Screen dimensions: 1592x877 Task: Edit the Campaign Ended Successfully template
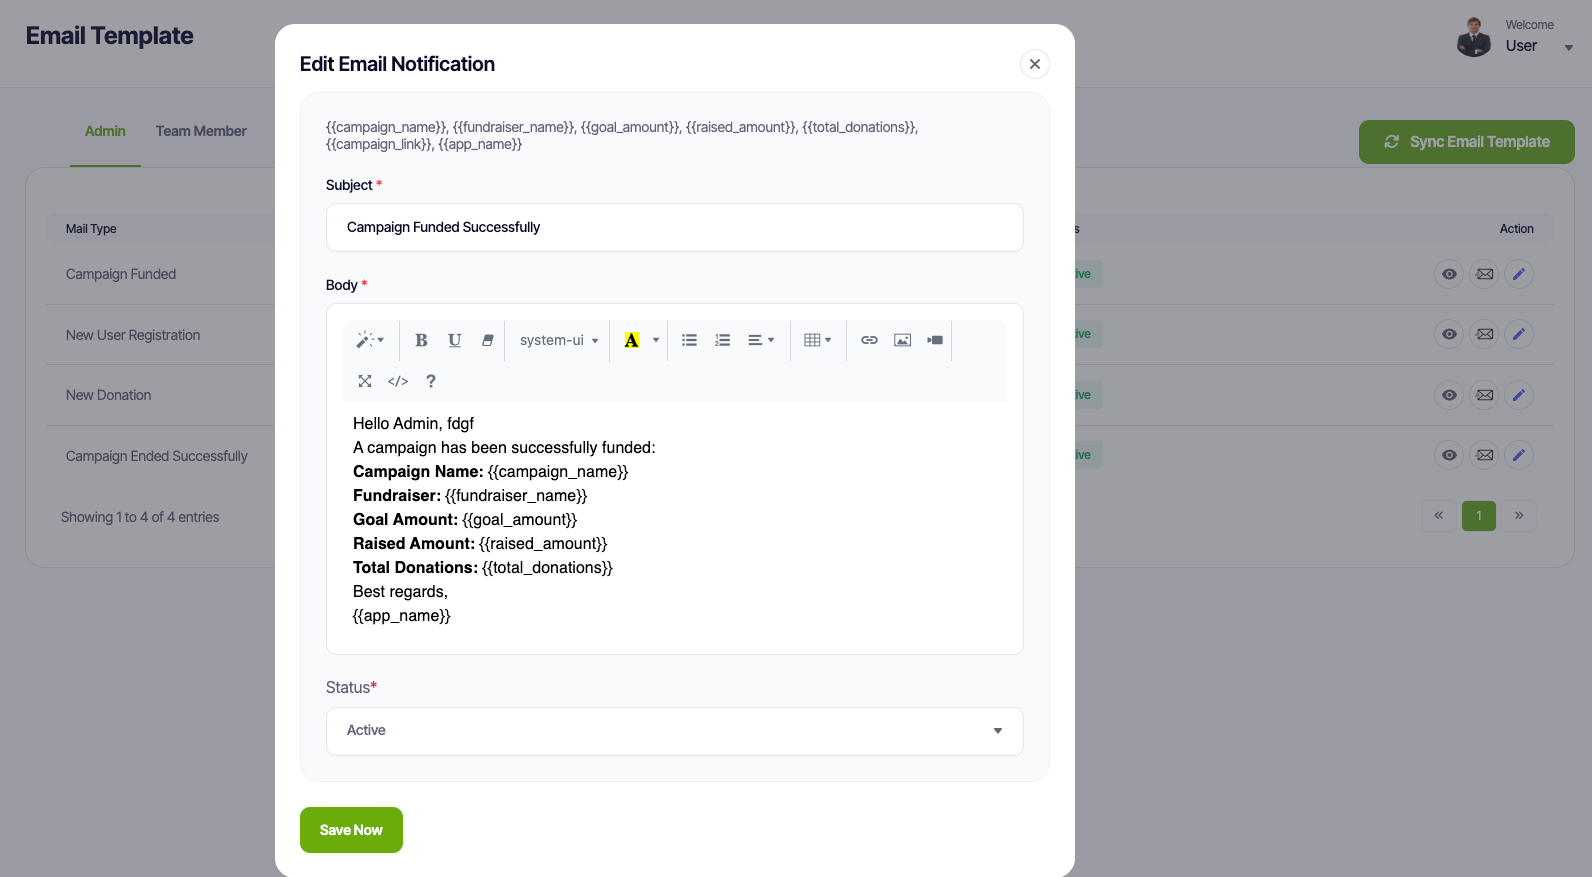1519,455
